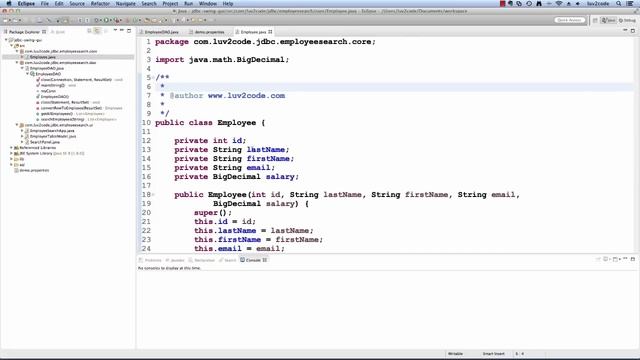The image size is (640, 360).
Task: Click the green Run toolbar button
Action: [x=107, y=20]
